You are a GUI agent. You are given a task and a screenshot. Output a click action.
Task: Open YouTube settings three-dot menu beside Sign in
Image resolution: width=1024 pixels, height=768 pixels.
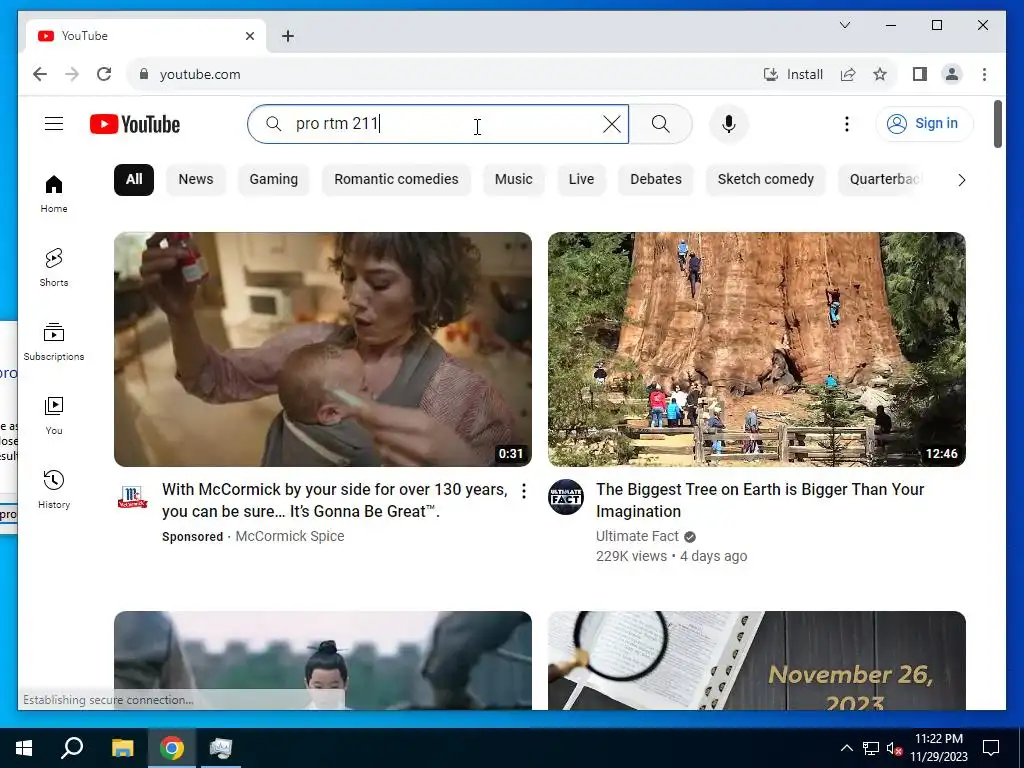pos(846,124)
